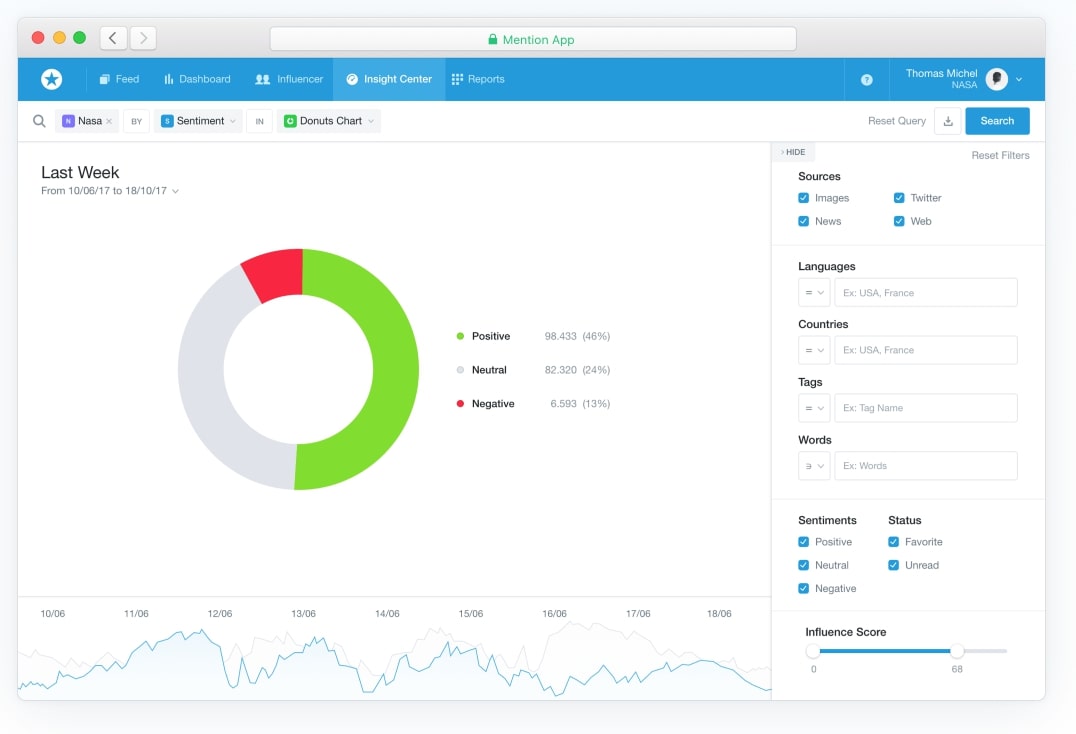
Task: Open the Sentiment dropdown
Action: (198, 121)
